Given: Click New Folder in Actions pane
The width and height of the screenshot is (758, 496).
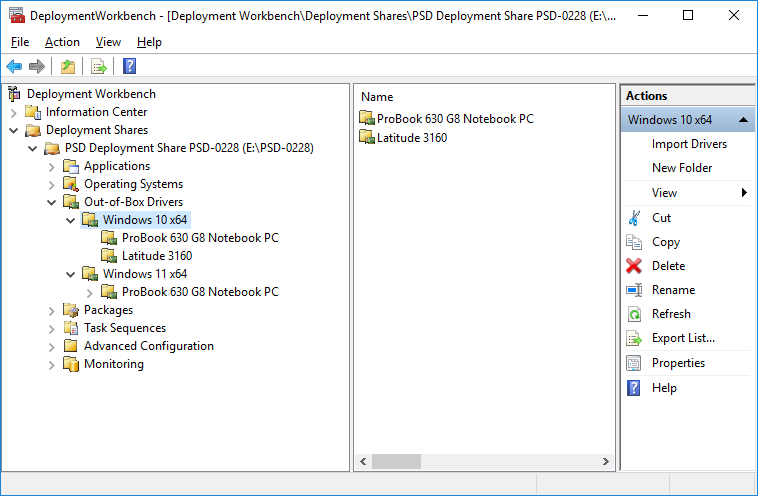Looking at the screenshot, I should [x=681, y=168].
